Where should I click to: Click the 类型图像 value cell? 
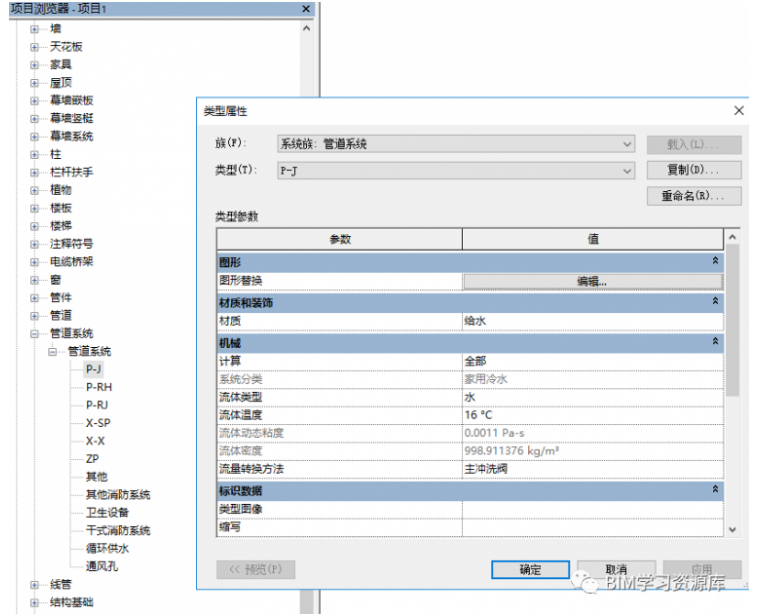point(592,509)
